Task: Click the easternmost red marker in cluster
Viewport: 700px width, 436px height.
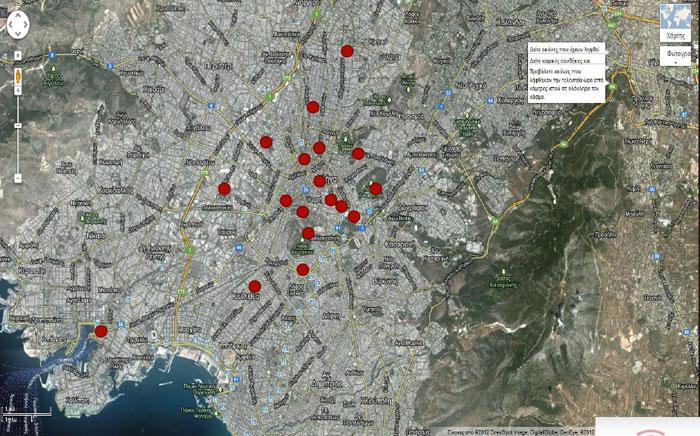Action: click(376, 188)
